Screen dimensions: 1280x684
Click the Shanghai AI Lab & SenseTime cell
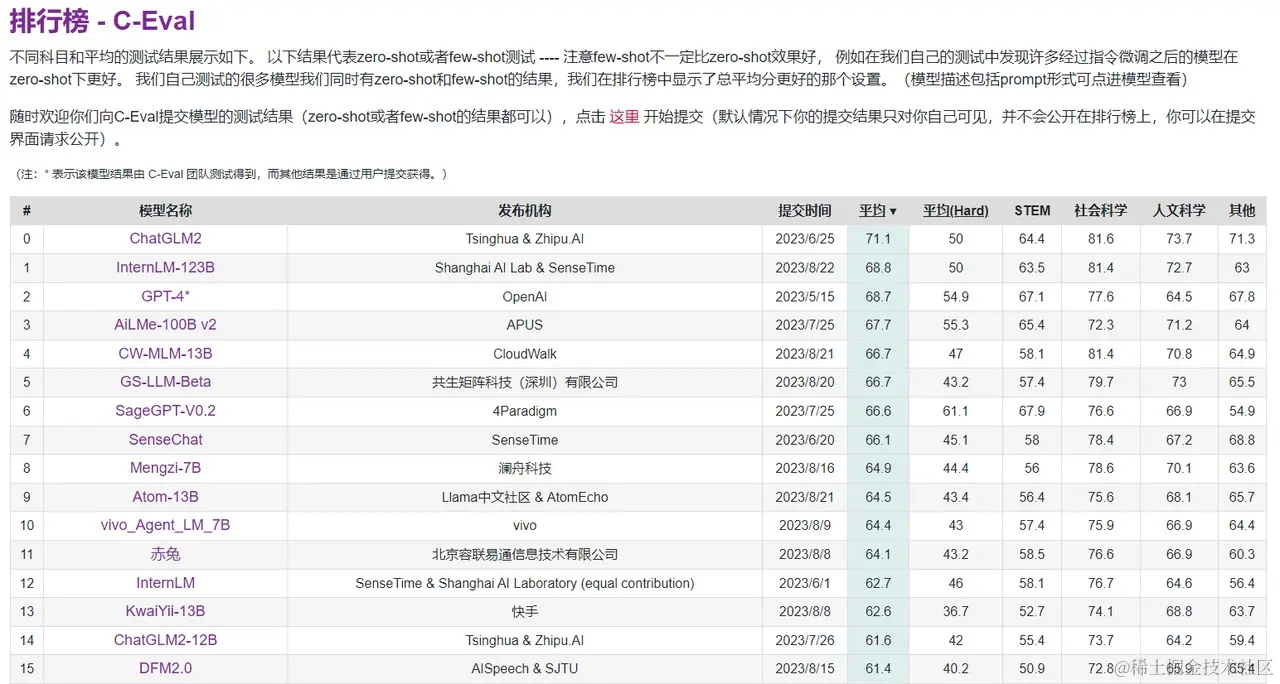[525, 268]
